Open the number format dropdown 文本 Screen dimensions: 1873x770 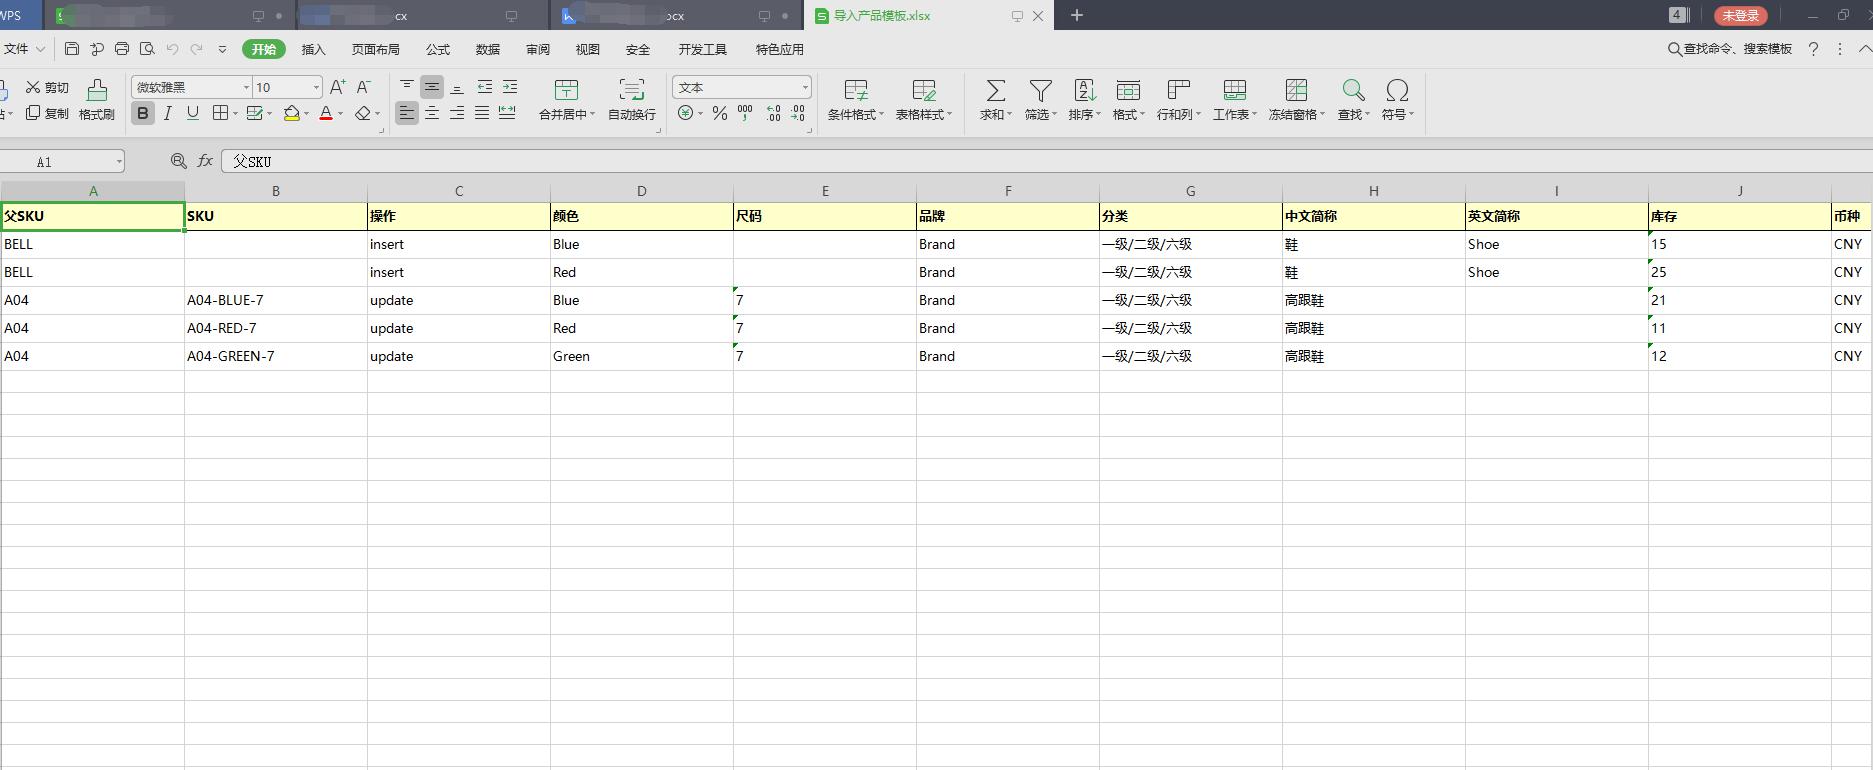coord(804,88)
